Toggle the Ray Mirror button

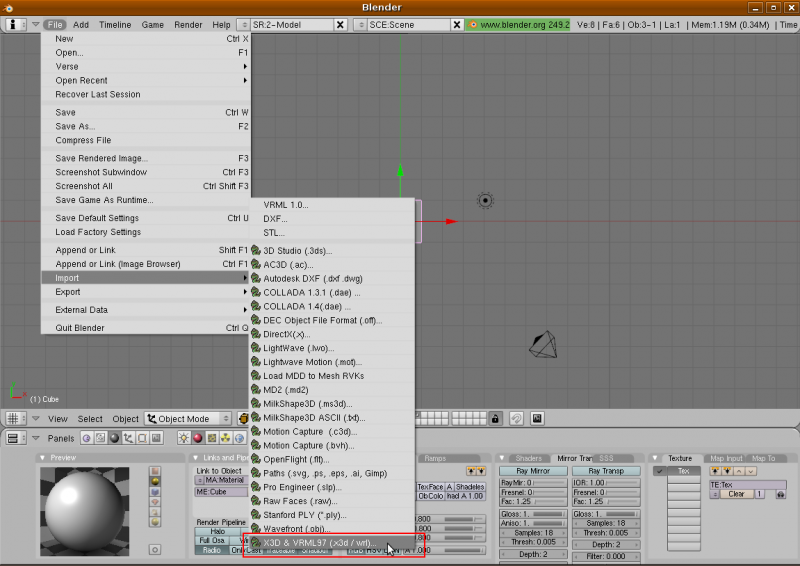533,470
